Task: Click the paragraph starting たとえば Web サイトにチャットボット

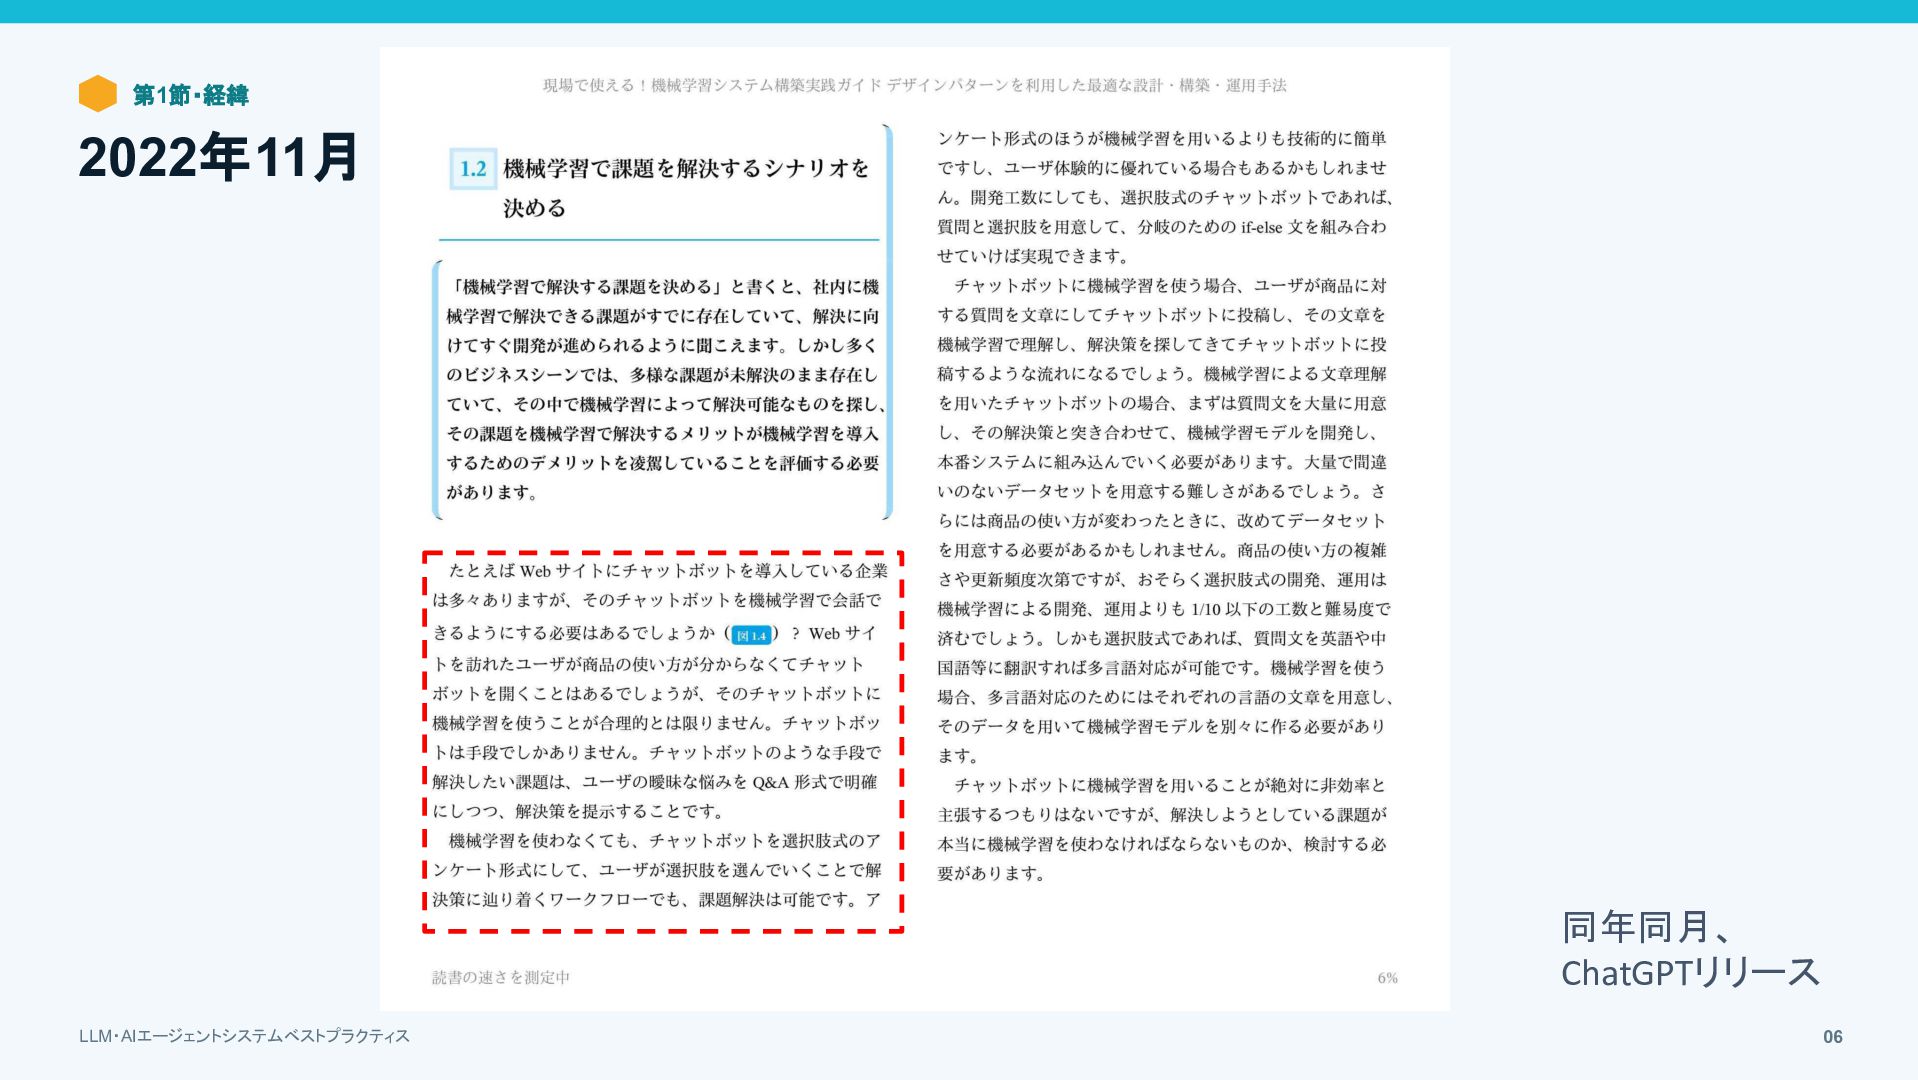Action: click(659, 691)
